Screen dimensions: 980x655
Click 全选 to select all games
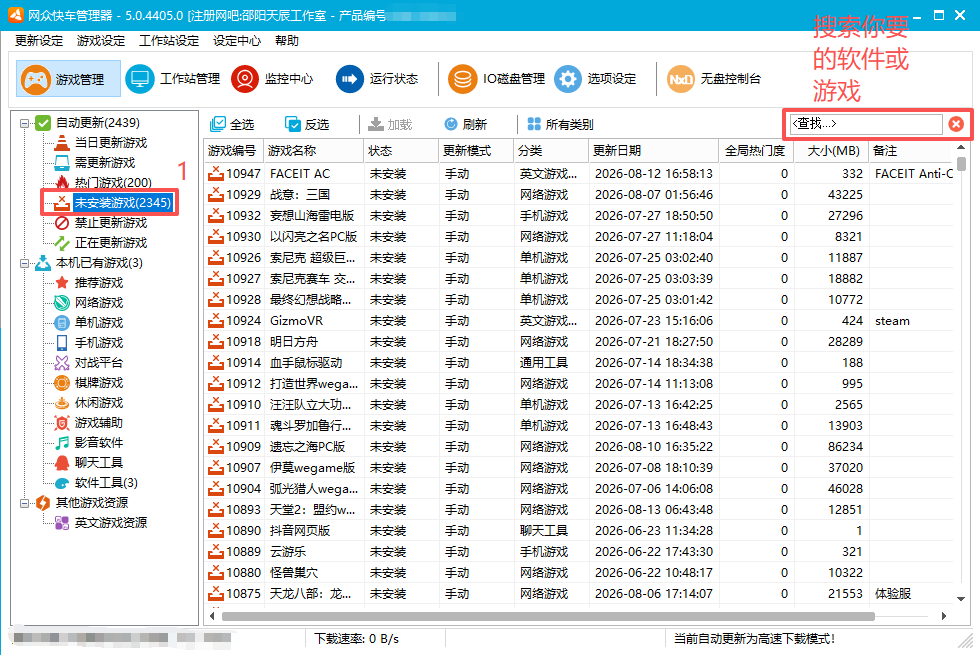pos(232,124)
